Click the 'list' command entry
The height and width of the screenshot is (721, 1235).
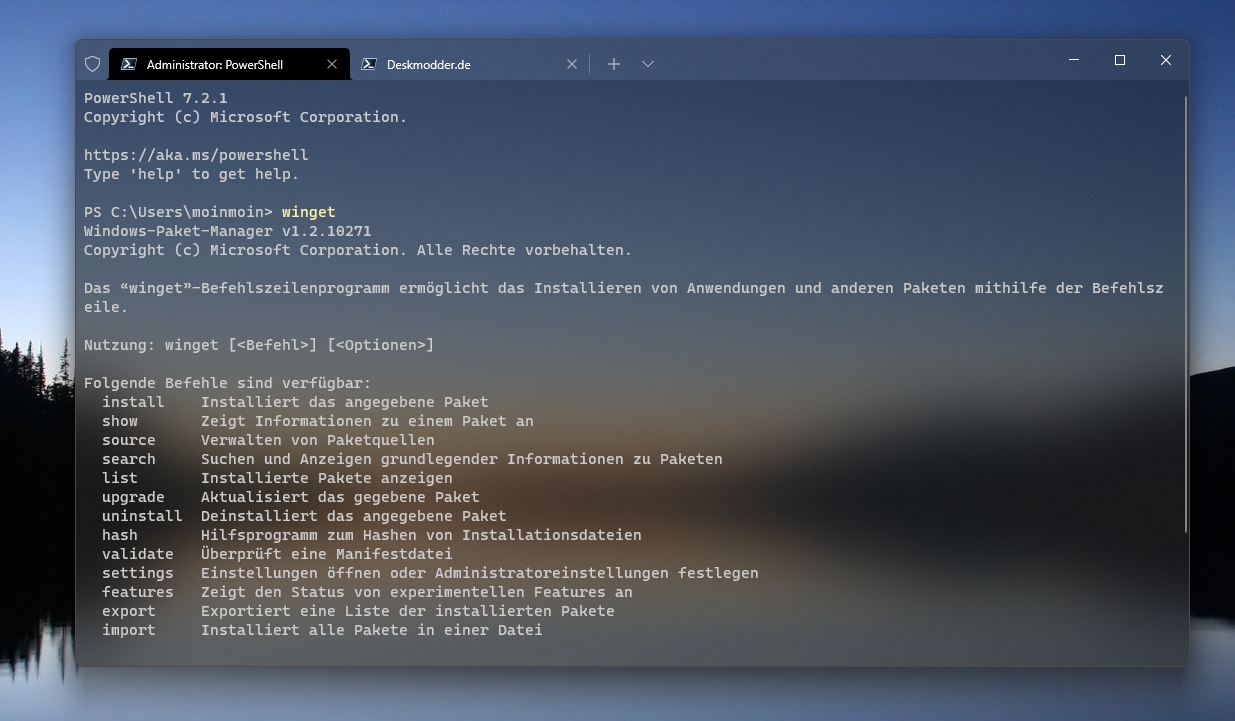[120, 479]
